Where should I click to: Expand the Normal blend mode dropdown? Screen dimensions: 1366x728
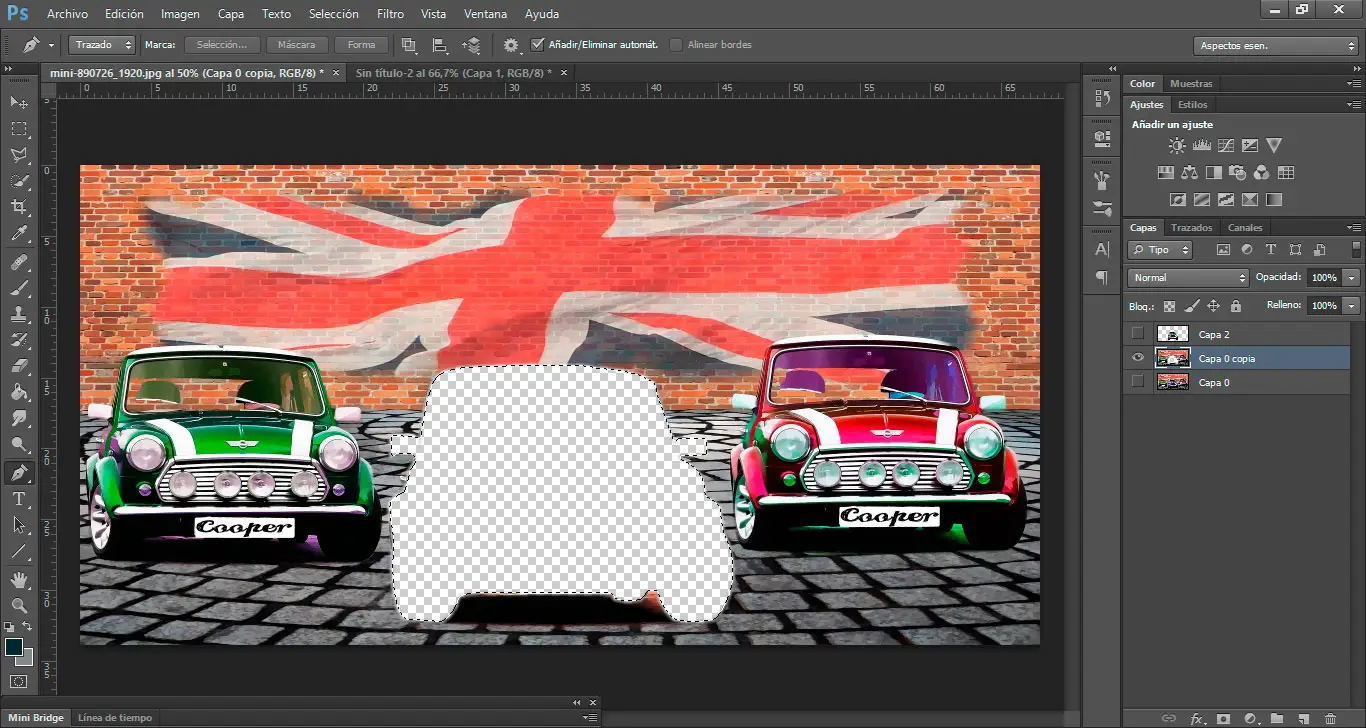tap(1188, 278)
